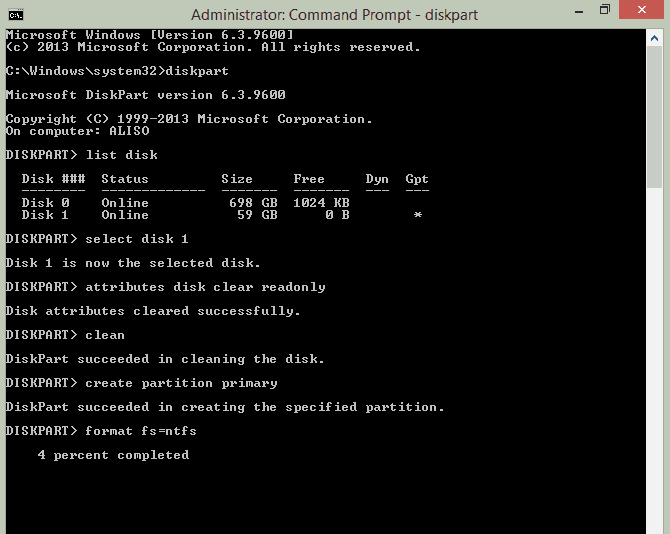
Task: Click the 'format fs=ntfs' command line
Action: [101, 431]
